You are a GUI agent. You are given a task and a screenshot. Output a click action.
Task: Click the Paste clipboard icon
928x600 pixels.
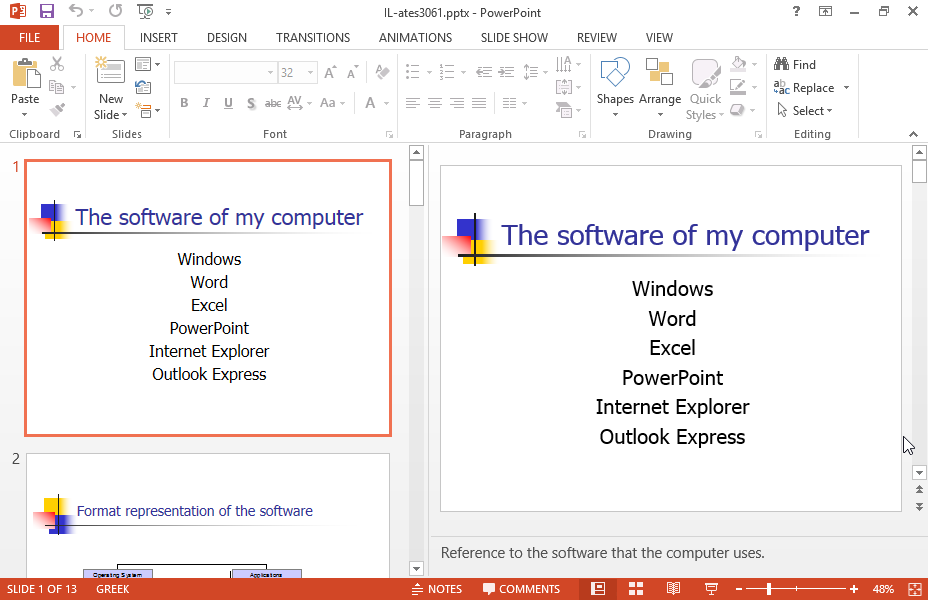coord(25,74)
